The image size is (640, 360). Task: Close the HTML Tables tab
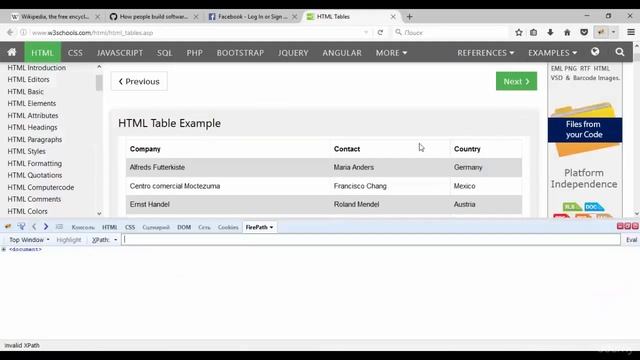(x=393, y=17)
